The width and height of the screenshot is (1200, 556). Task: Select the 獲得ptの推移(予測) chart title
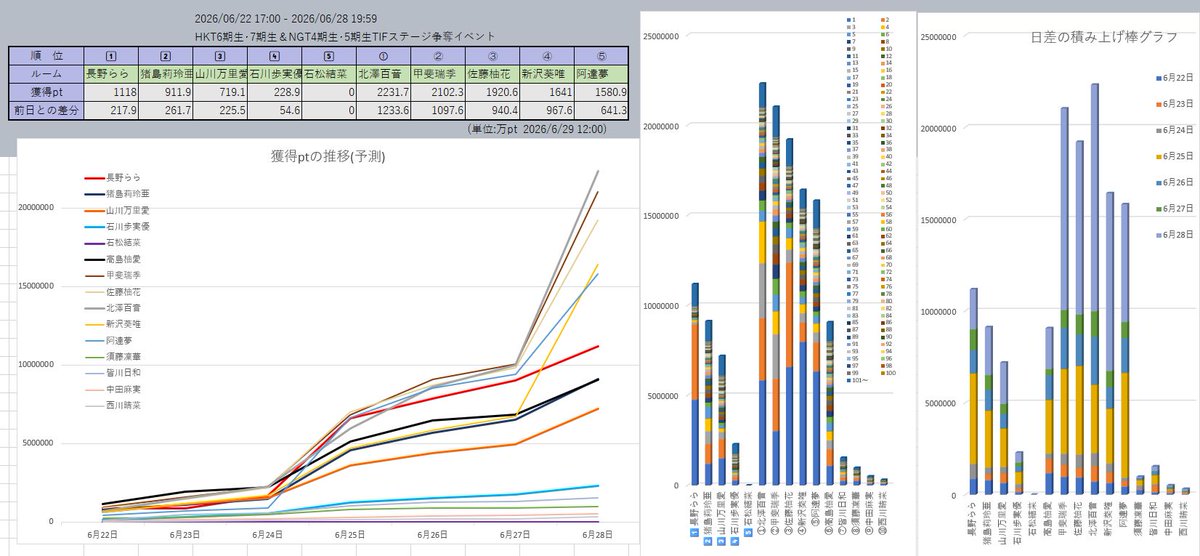click(x=328, y=157)
